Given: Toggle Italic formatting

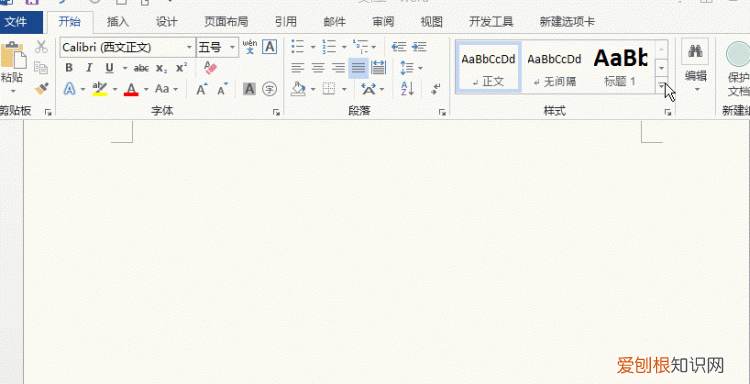Looking at the screenshot, I should pyautogui.click(x=89, y=68).
